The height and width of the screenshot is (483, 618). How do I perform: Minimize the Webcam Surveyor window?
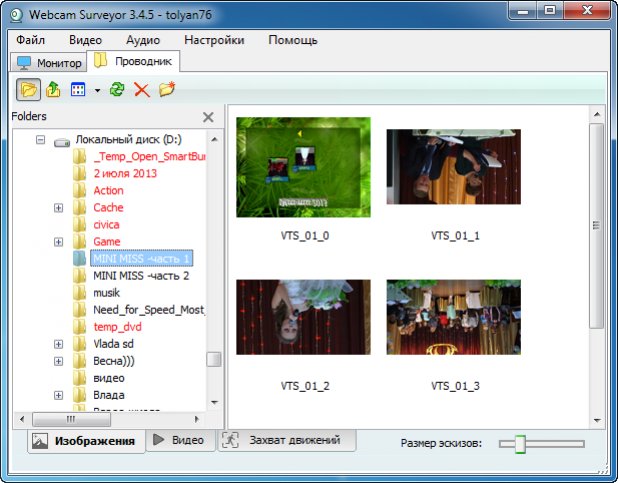523,11
